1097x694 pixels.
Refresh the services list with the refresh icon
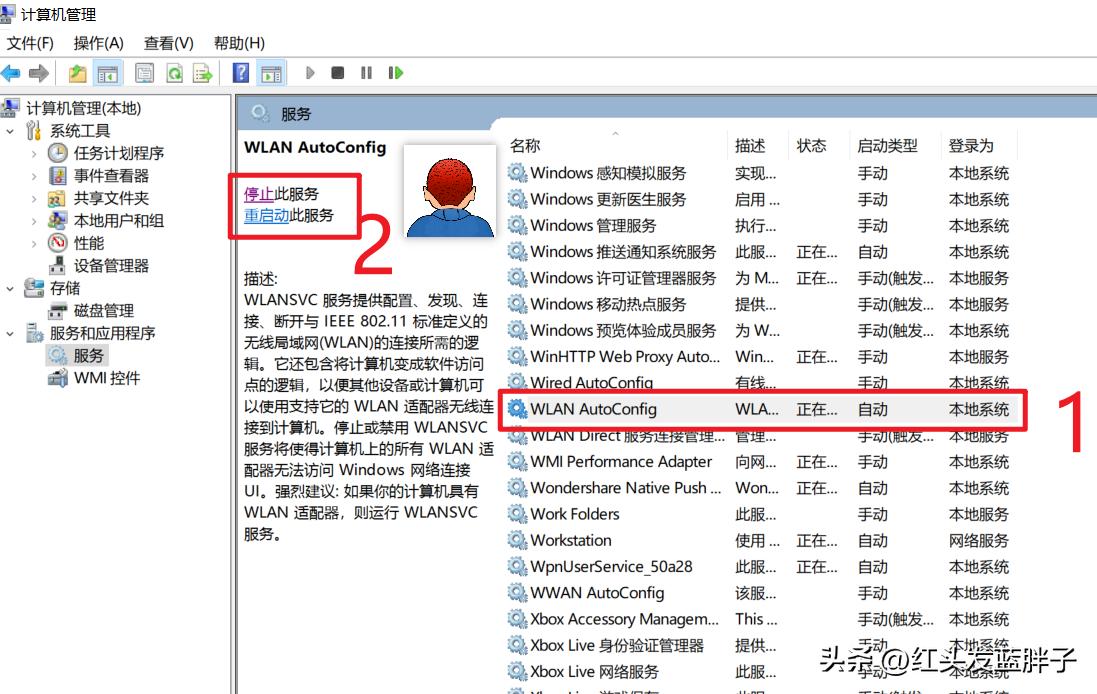[x=173, y=72]
